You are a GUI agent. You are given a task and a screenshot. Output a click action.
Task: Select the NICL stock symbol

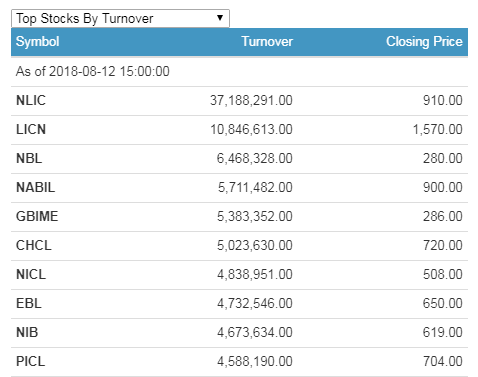31,274
